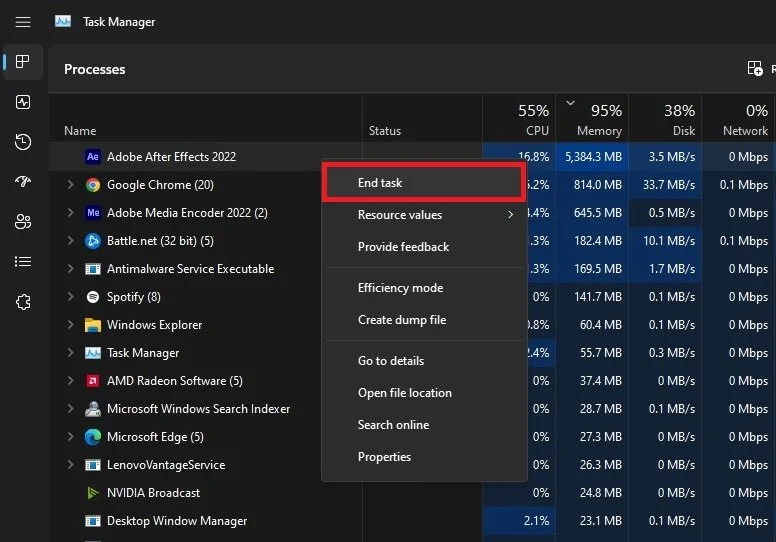Click the Spotify process icon
This screenshot has width=776, height=542.
click(x=93, y=297)
